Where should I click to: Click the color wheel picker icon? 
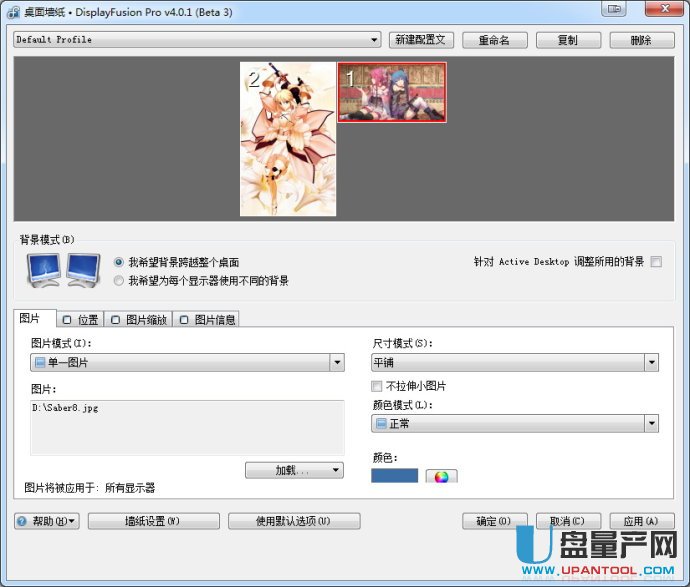(440, 476)
